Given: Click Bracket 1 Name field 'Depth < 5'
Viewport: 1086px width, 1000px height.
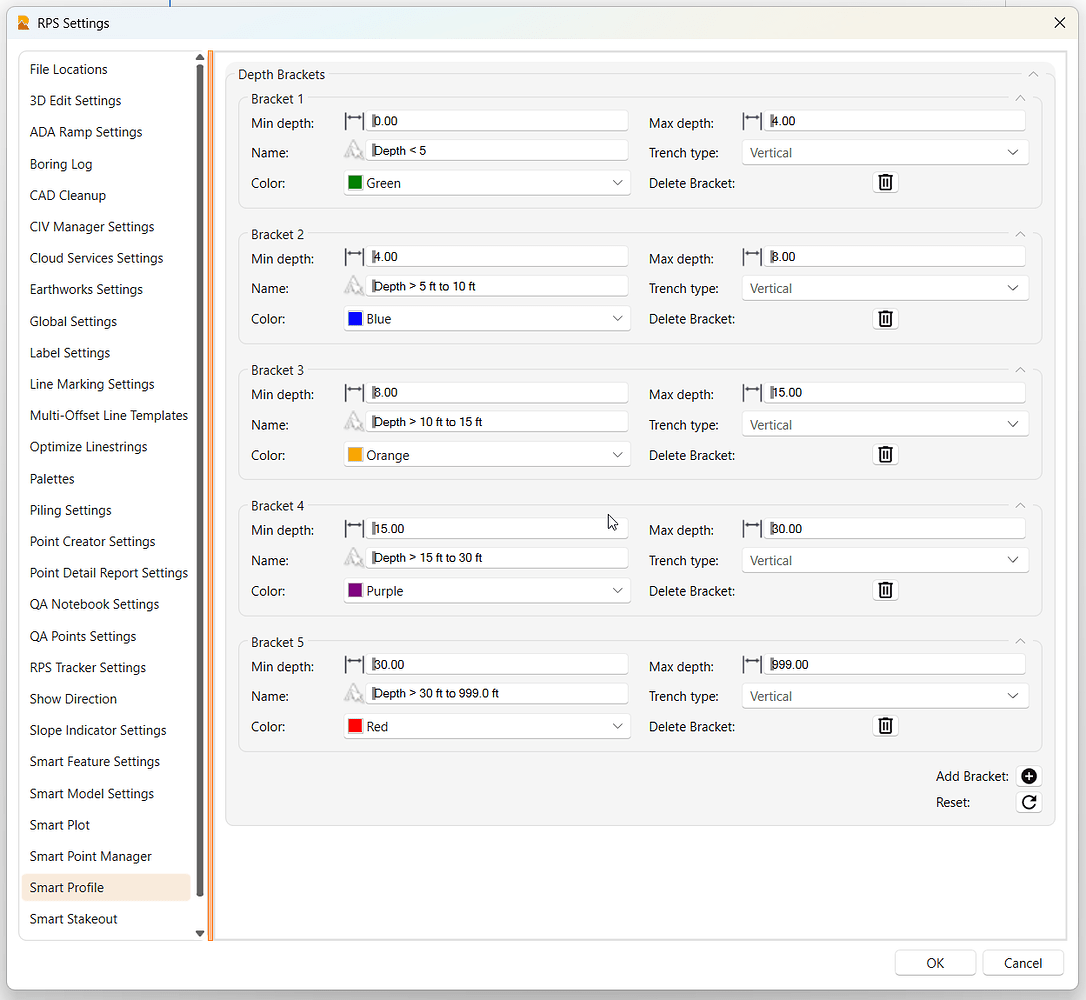Looking at the screenshot, I should coord(497,150).
